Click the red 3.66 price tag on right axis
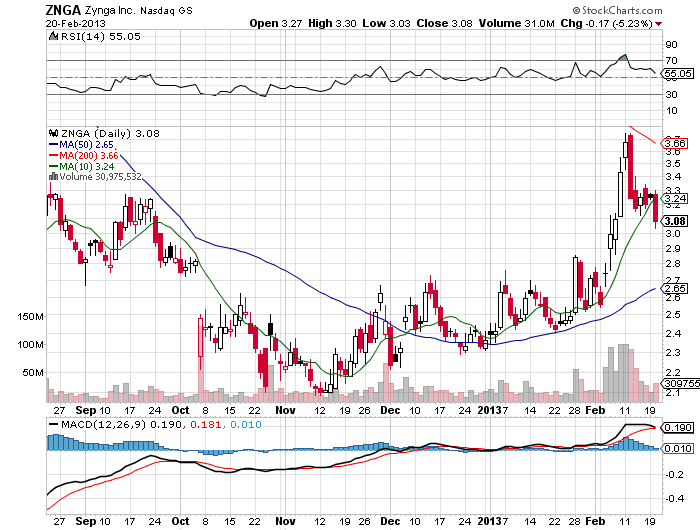700x530 pixels. (675, 144)
